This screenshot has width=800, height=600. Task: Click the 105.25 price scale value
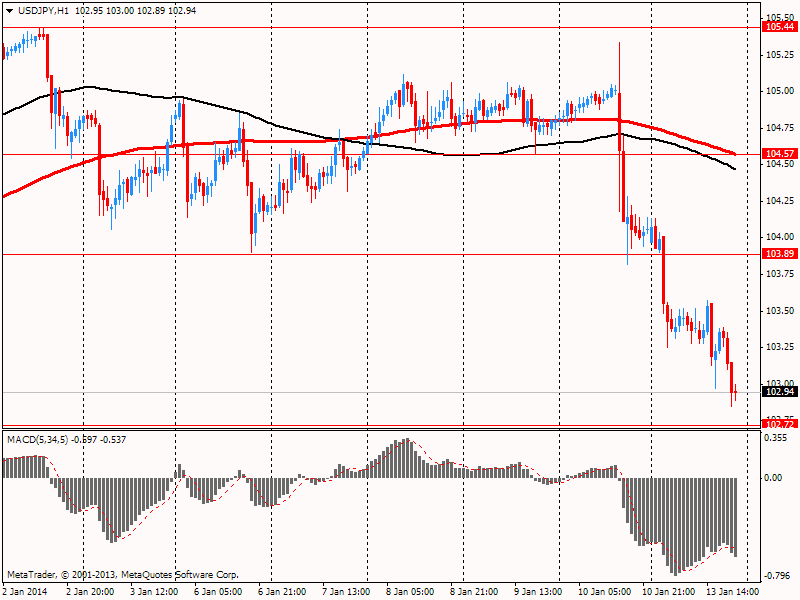pyautogui.click(x=780, y=55)
